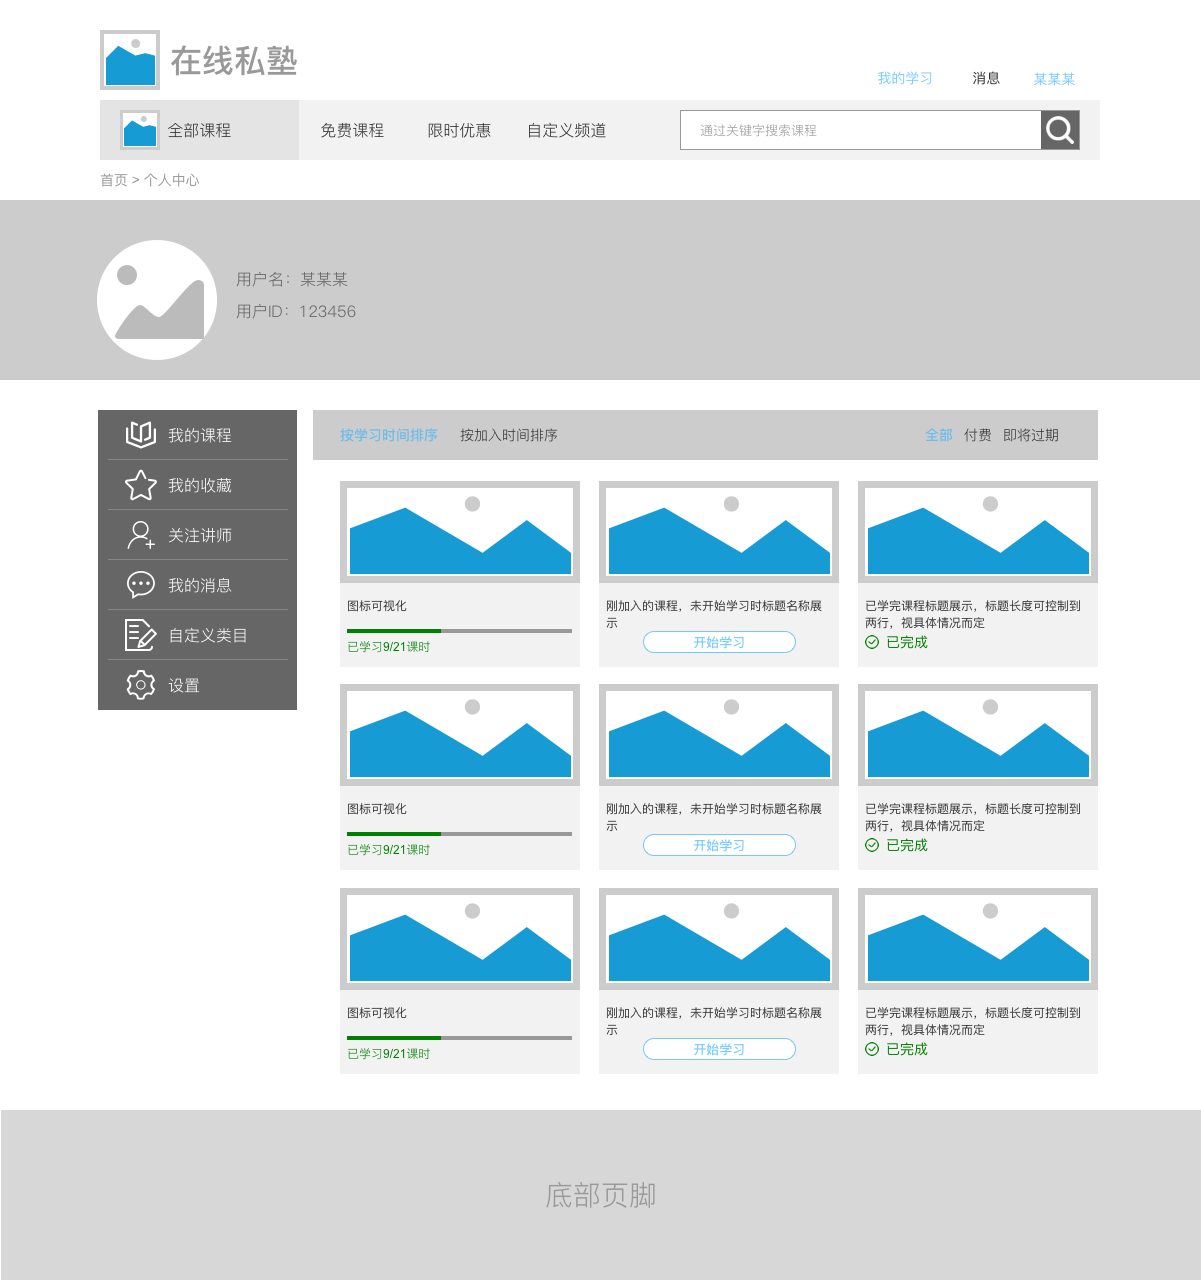Click the gear icon beside 设置
Image resolution: width=1201 pixels, height=1280 pixels.
click(x=141, y=685)
